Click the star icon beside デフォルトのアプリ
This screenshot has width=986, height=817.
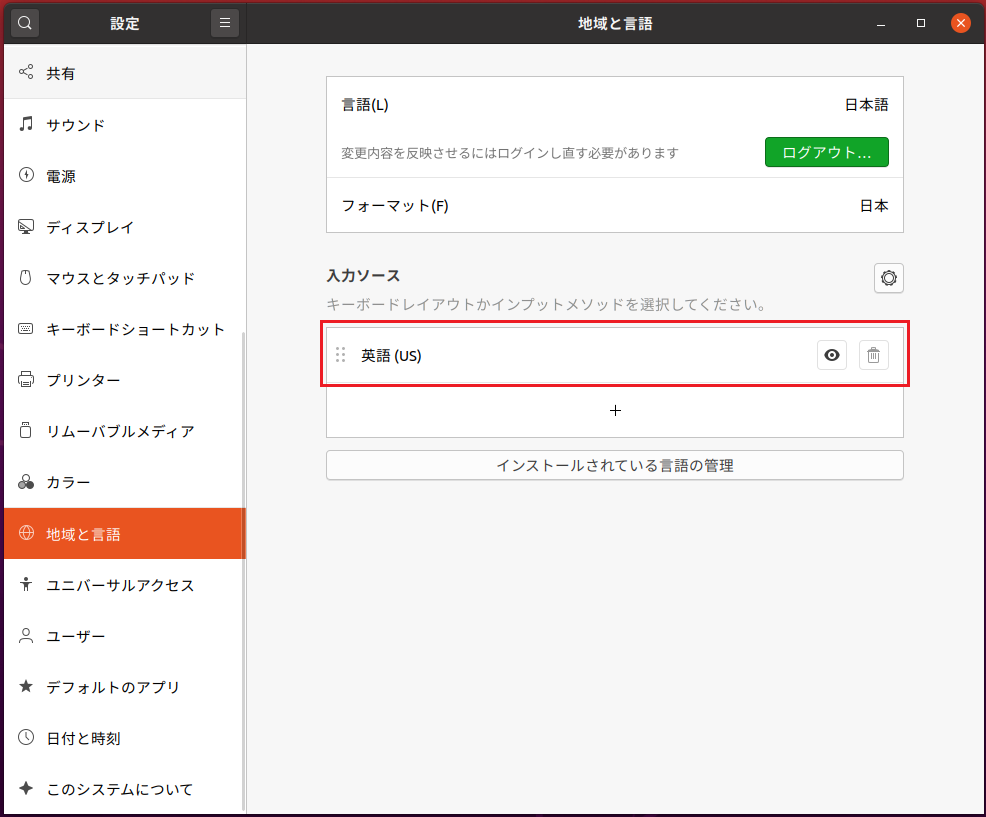tap(26, 686)
